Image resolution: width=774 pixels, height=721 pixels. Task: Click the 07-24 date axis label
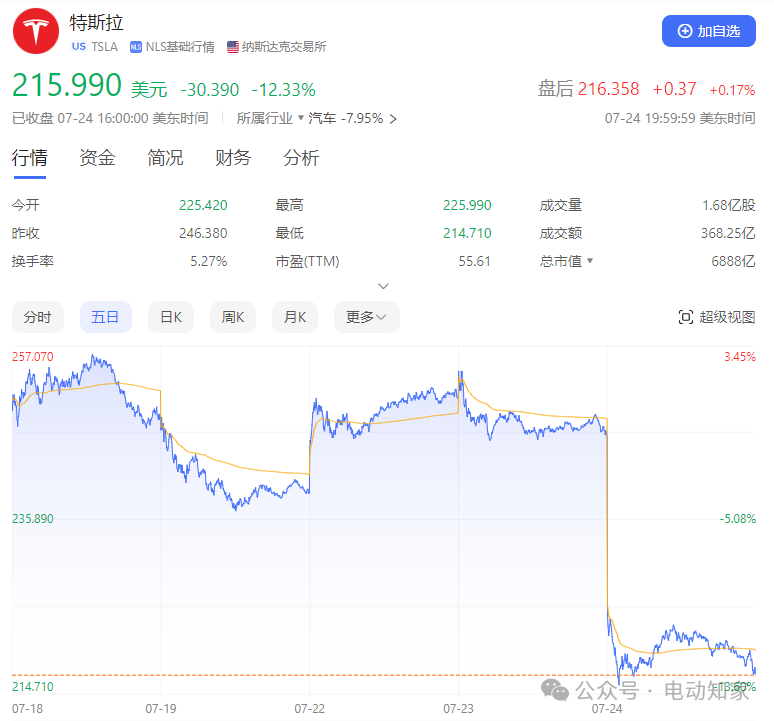[x=607, y=709]
